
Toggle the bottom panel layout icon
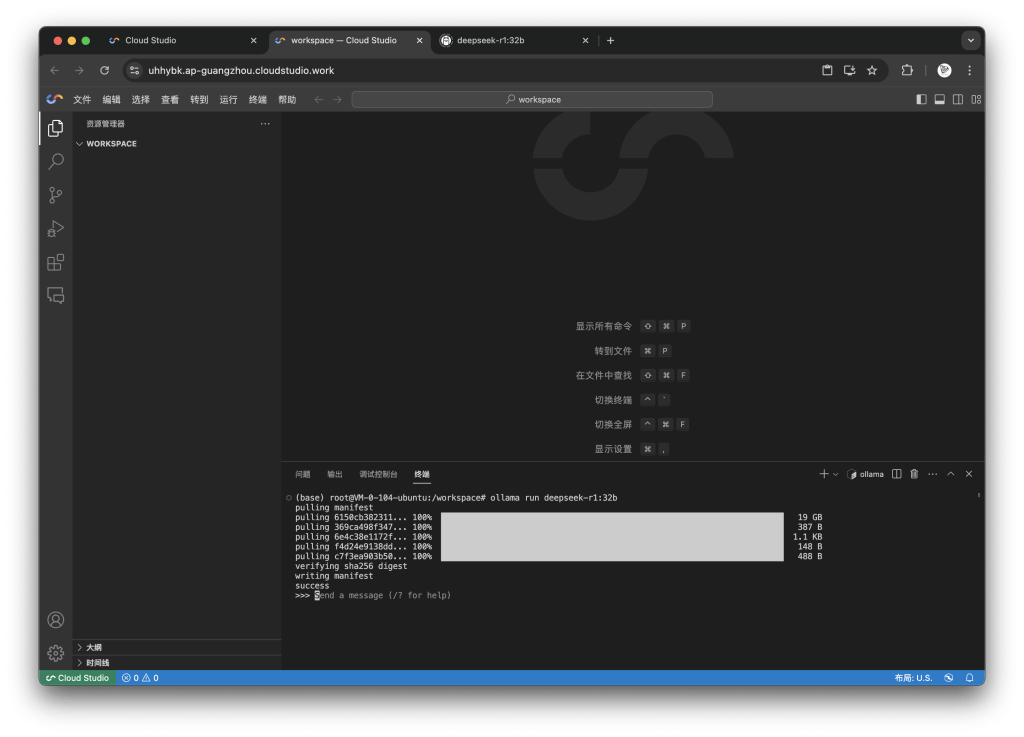pos(939,99)
